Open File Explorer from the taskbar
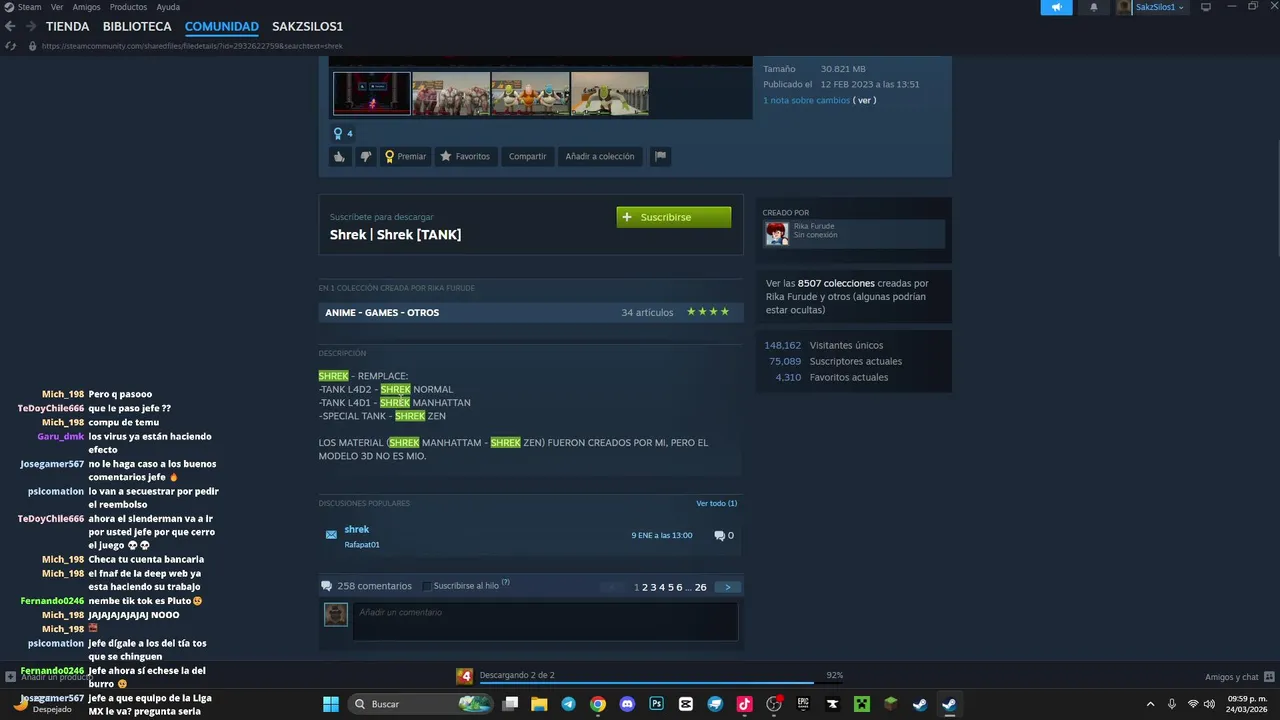Image resolution: width=1280 pixels, height=720 pixels. [x=539, y=704]
